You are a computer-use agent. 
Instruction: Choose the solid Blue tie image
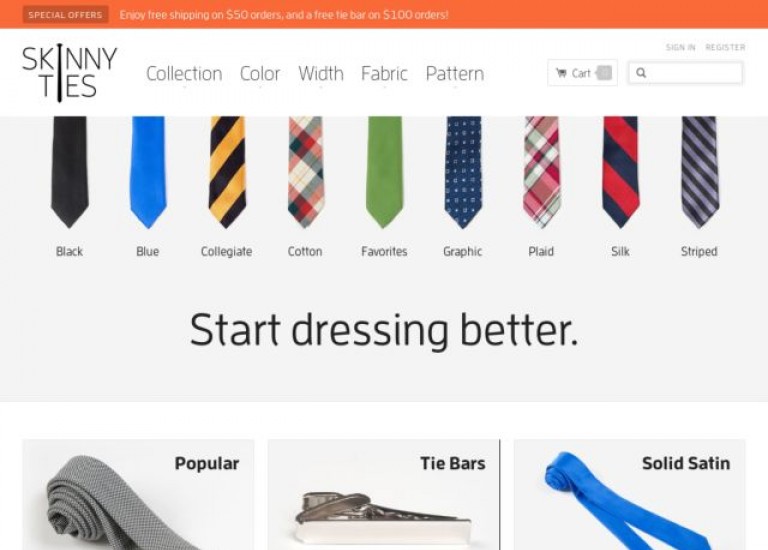click(148, 172)
